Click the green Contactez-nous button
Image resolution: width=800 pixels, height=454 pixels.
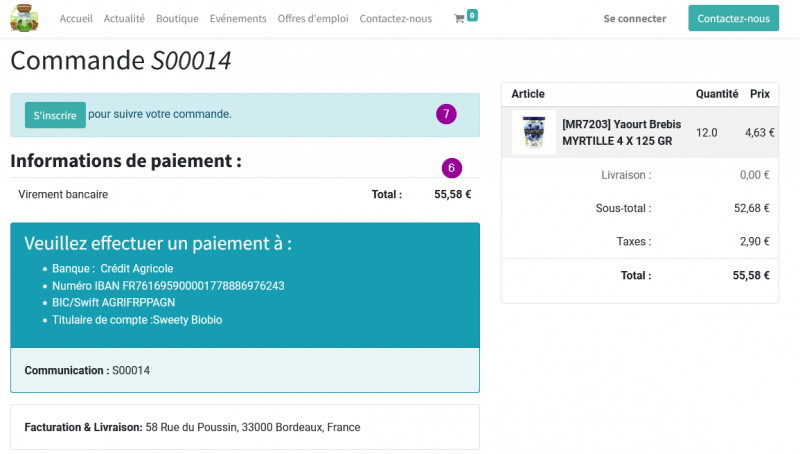(733, 18)
